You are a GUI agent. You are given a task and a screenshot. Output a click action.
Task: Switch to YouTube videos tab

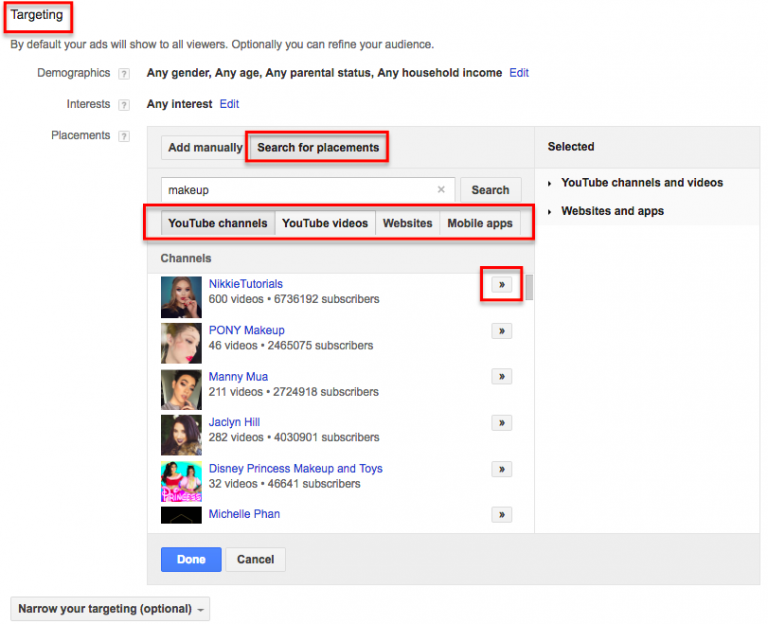click(325, 223)
